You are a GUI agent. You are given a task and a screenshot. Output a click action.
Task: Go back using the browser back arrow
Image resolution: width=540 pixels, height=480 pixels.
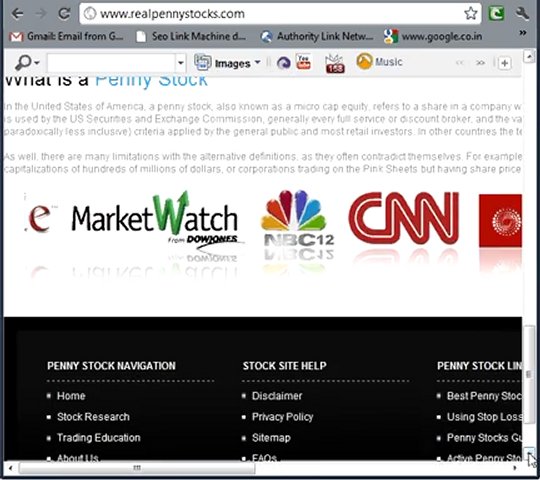pos(17,14)
